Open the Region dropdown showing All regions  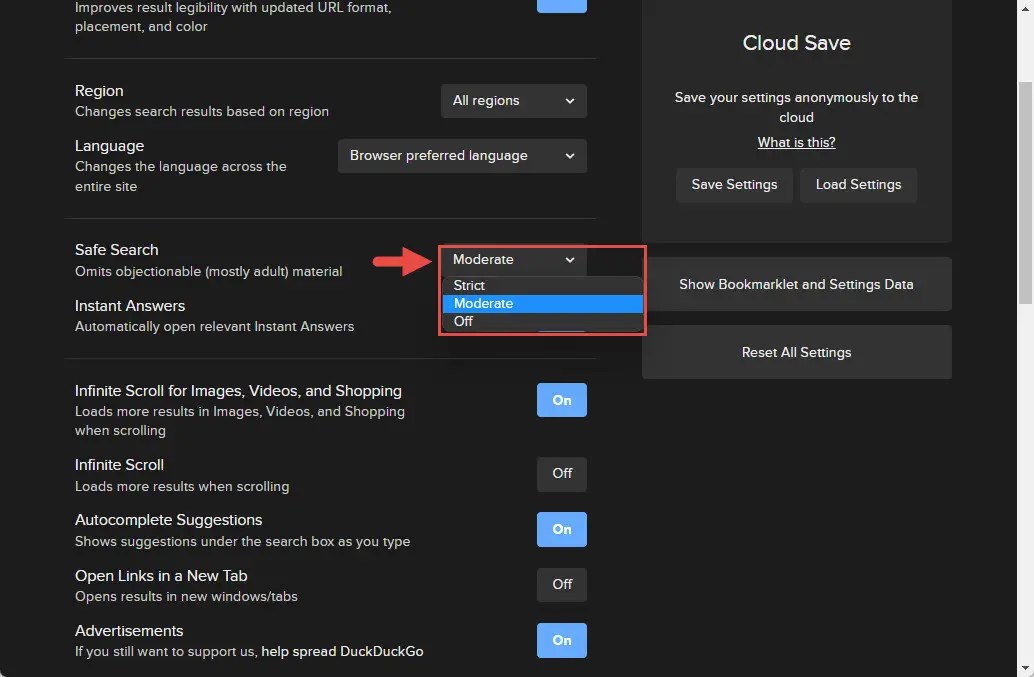point(513,100)
